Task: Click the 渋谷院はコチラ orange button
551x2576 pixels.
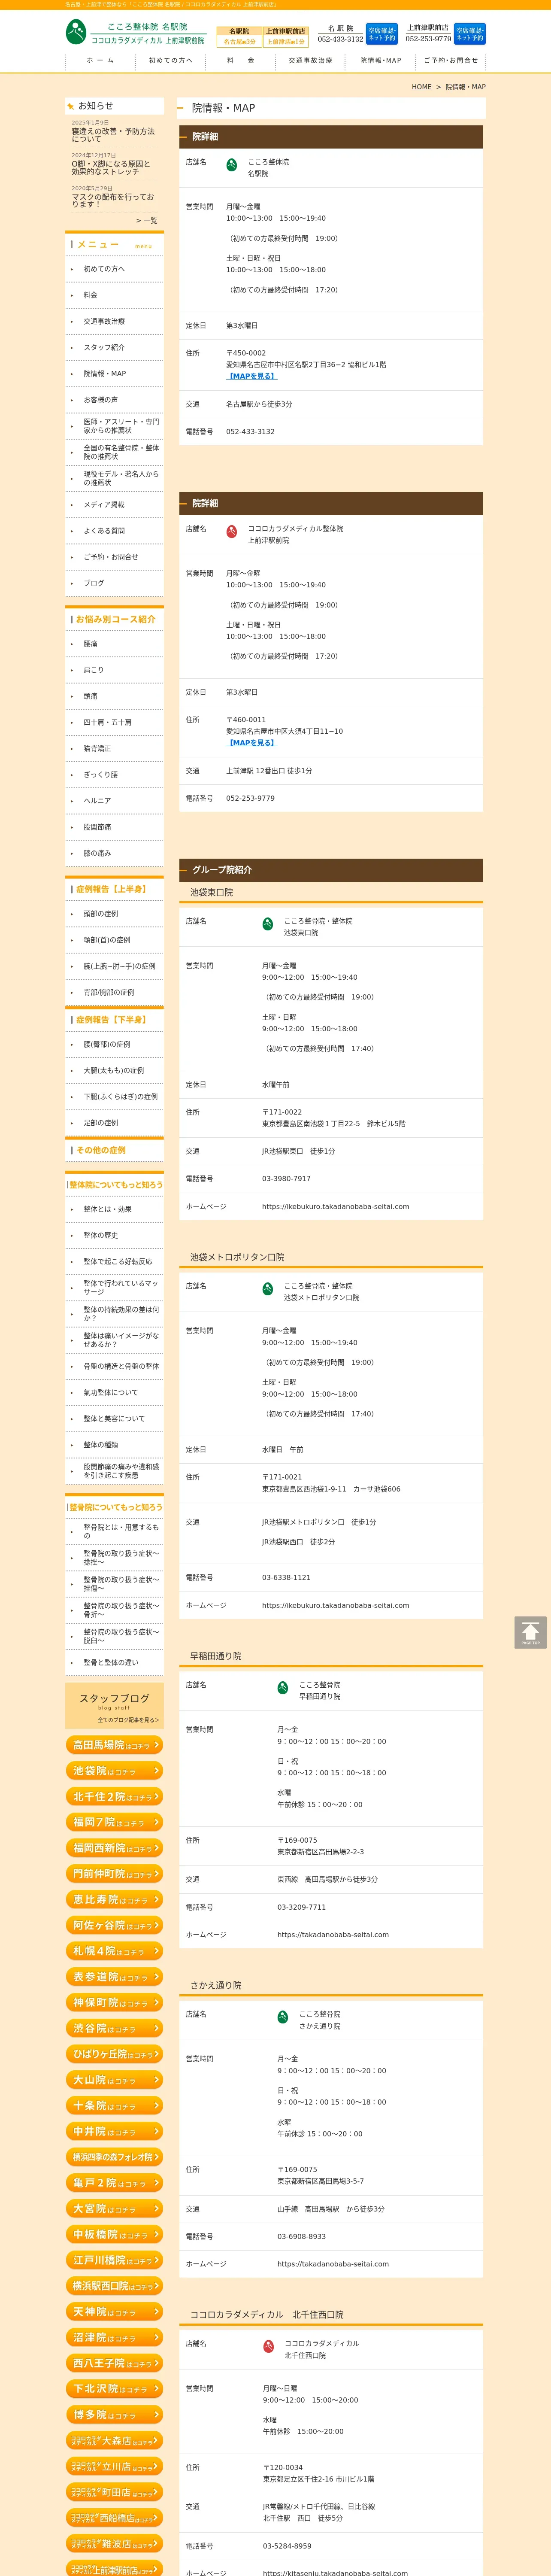Action: (x=114, y=2029)
